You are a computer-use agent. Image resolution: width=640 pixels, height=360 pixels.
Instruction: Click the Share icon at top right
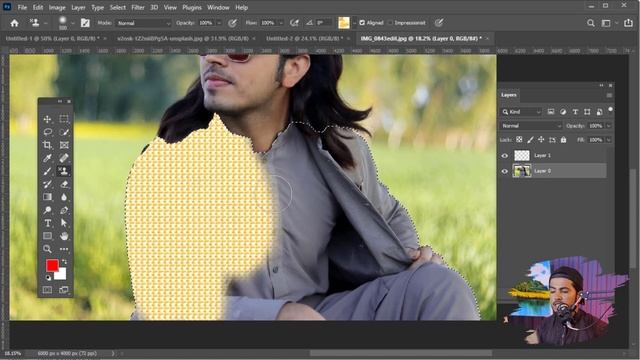click(x=628, y=23)
